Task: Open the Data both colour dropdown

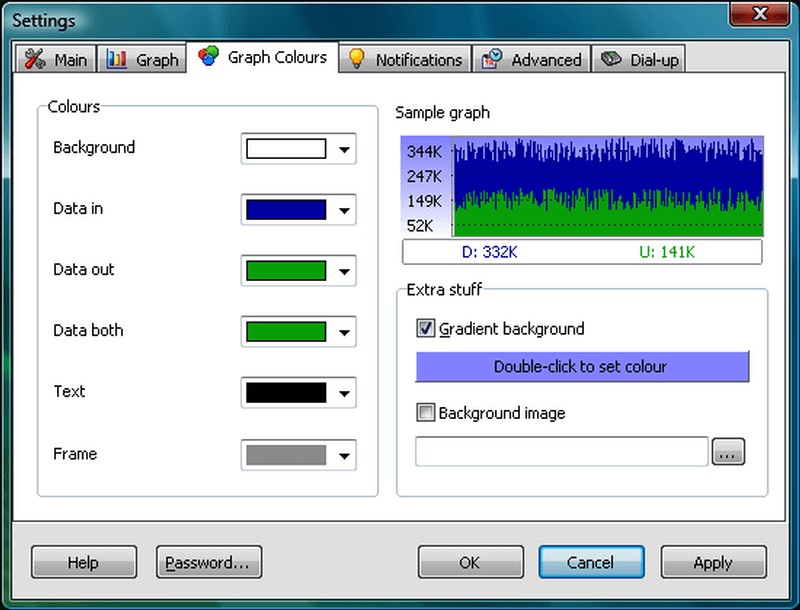Action: pyautogui.click(x=345, y=332)
